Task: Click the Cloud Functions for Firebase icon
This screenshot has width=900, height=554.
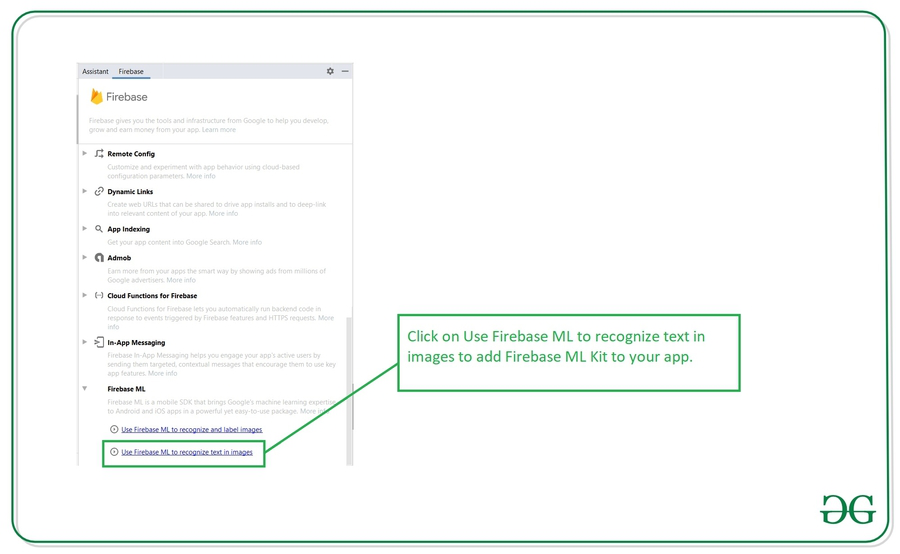Action: [x=99, y=295]
